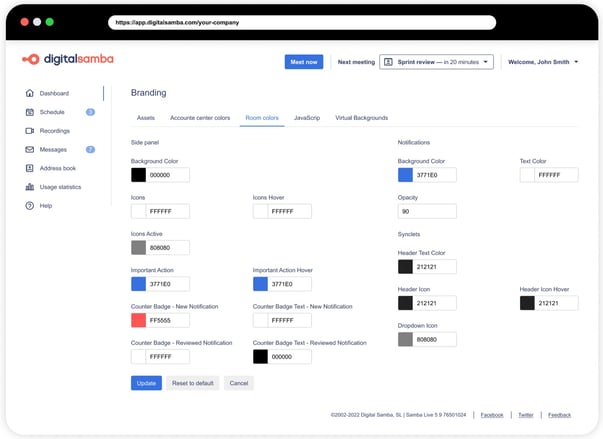Click the Recordings camera icon
This screenshot has width=603, height=439.
30,131
